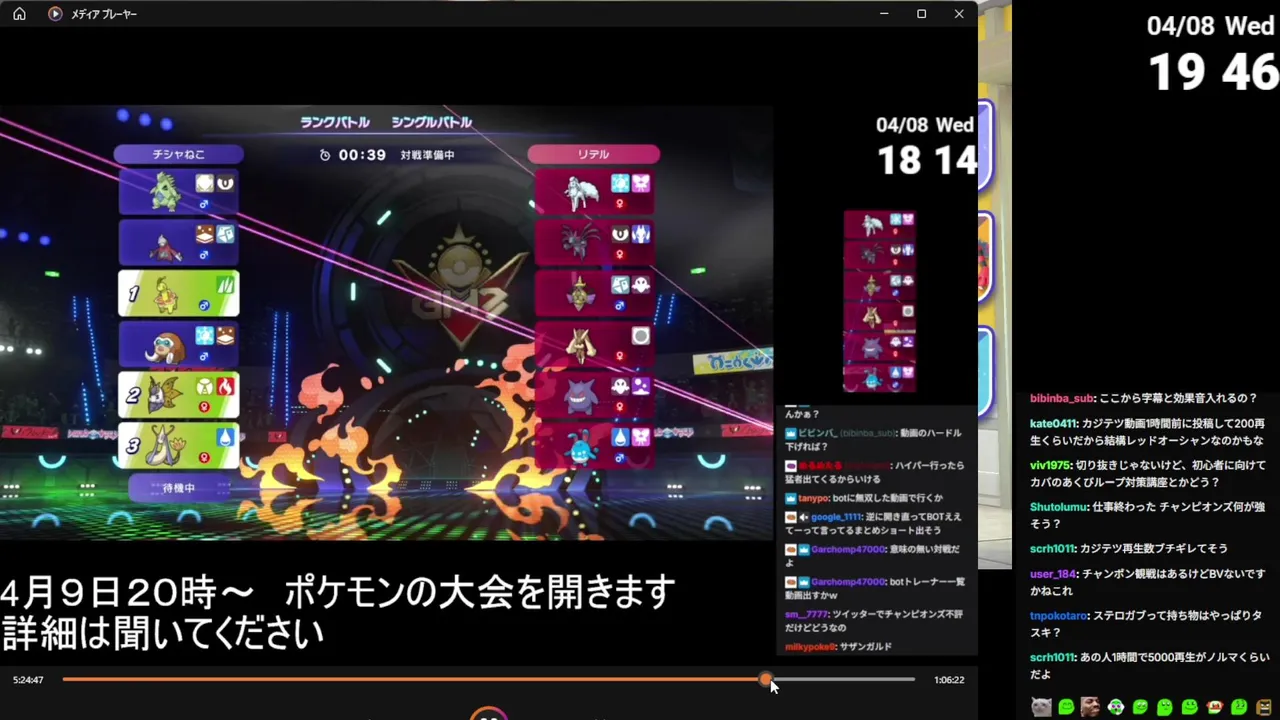Click the subtitle line 詳細は聞いてください
The height and width of the screenshot is (720, 1280).
click(162, 633)
